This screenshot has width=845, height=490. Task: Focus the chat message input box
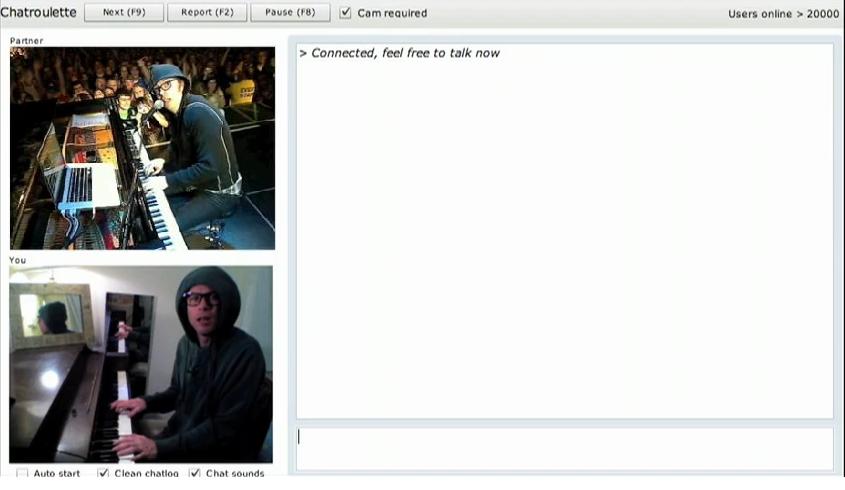565,450
